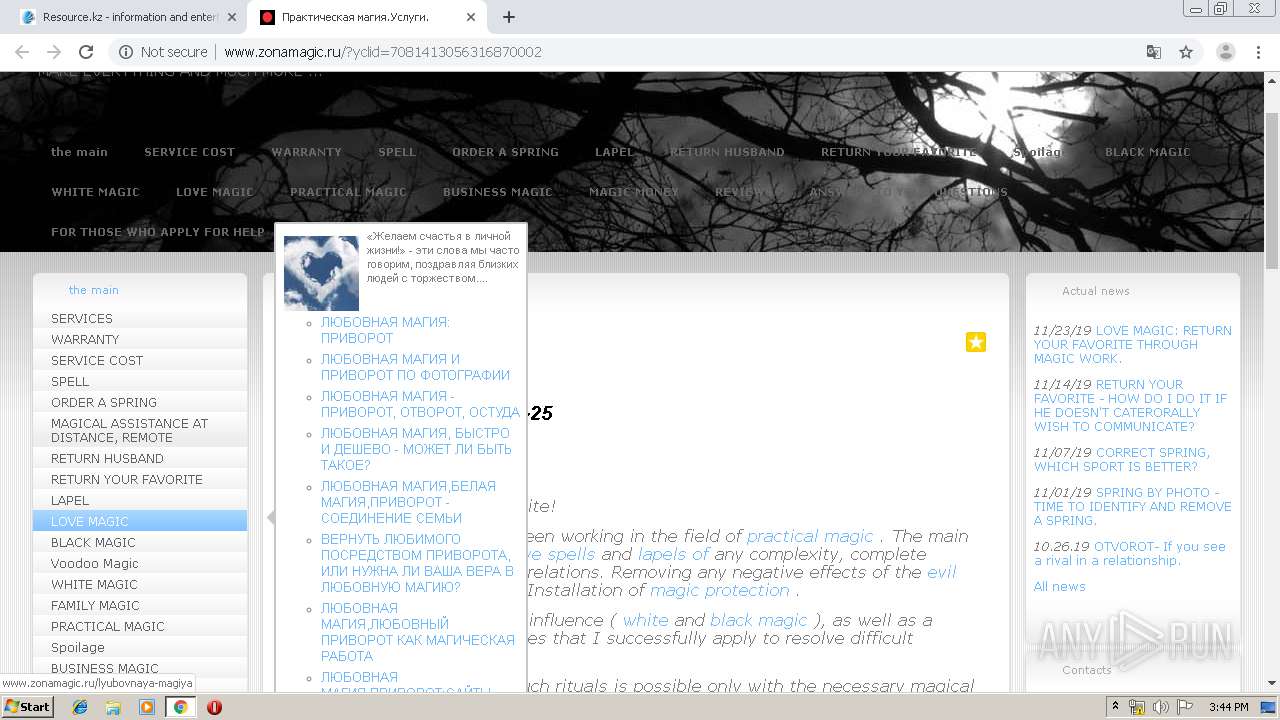Open ORDER A SPRING in top navigation

[x=505, y=152]
